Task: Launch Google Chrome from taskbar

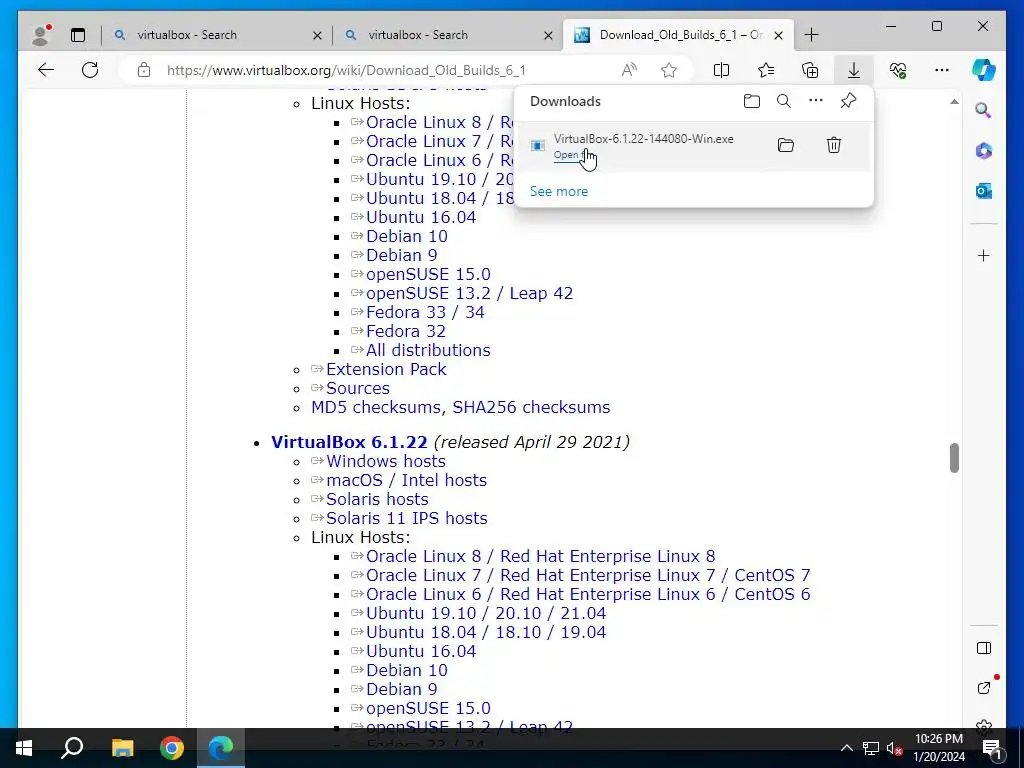Action: pyautogui.click(x=172, y=748)
